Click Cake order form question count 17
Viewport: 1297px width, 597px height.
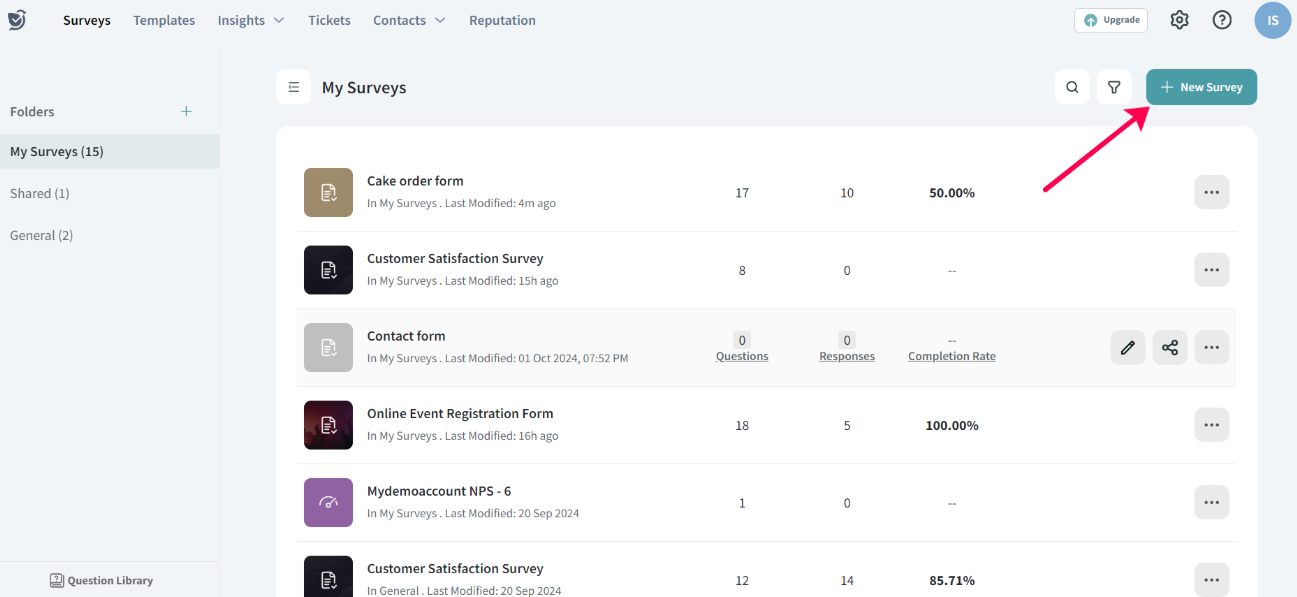[742, 193]
